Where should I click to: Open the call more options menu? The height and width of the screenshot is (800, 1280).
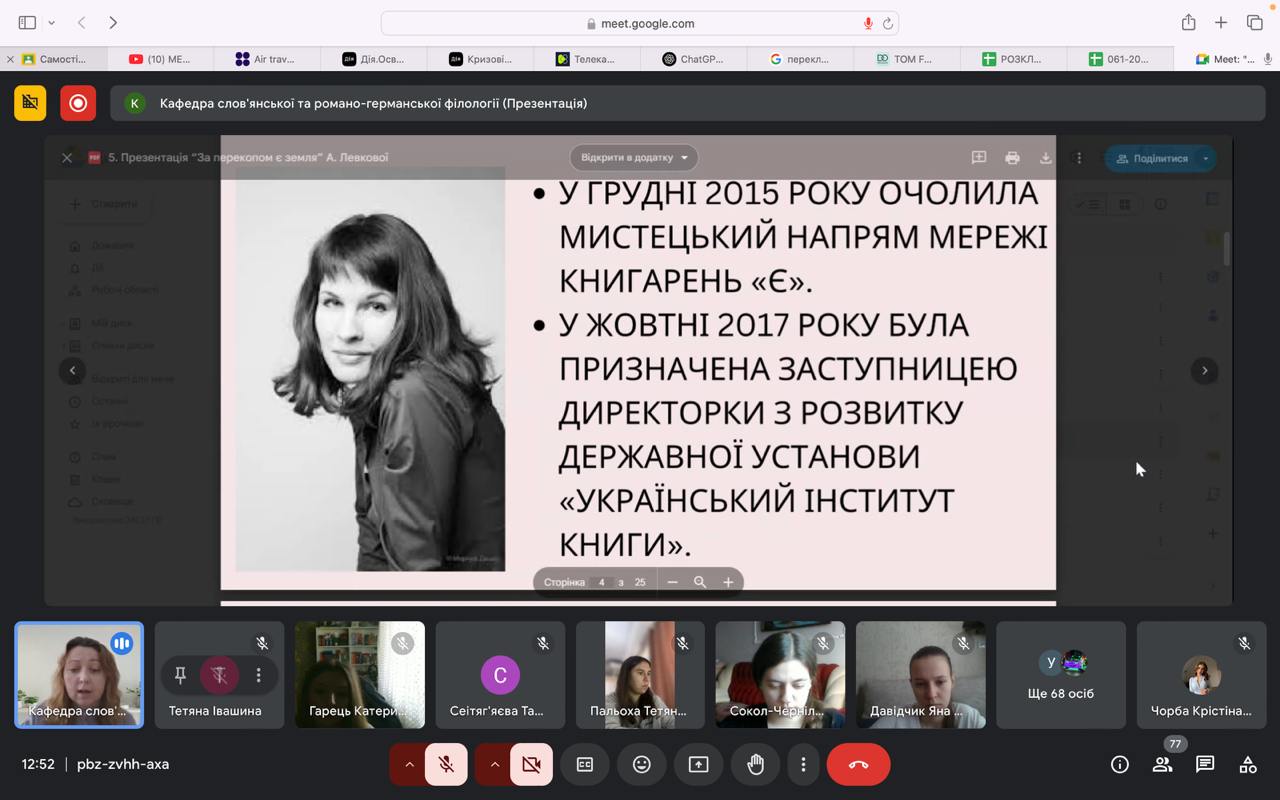coord(803,764)
